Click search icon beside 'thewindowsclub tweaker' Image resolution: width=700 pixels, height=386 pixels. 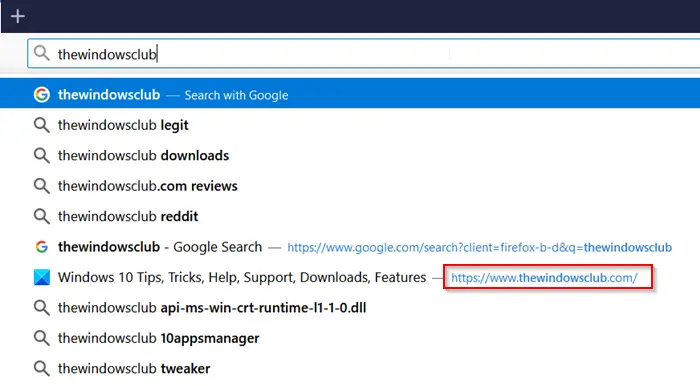click(42, 369)
